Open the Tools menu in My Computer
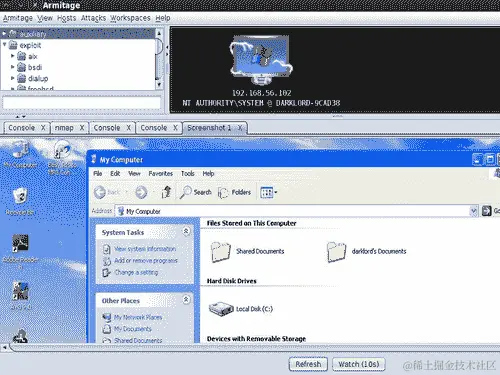Viewport: 500px width, 375px height. (x=188, y=173)
